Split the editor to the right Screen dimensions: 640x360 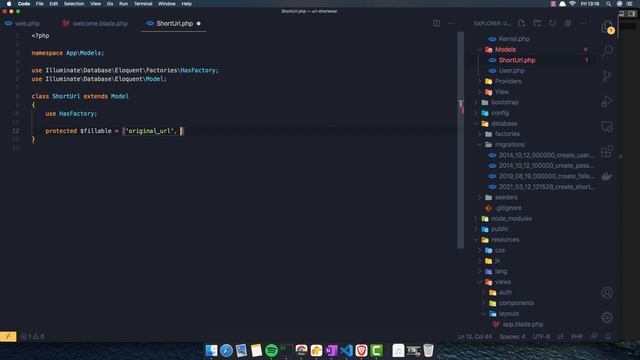[x=436, y=23]
